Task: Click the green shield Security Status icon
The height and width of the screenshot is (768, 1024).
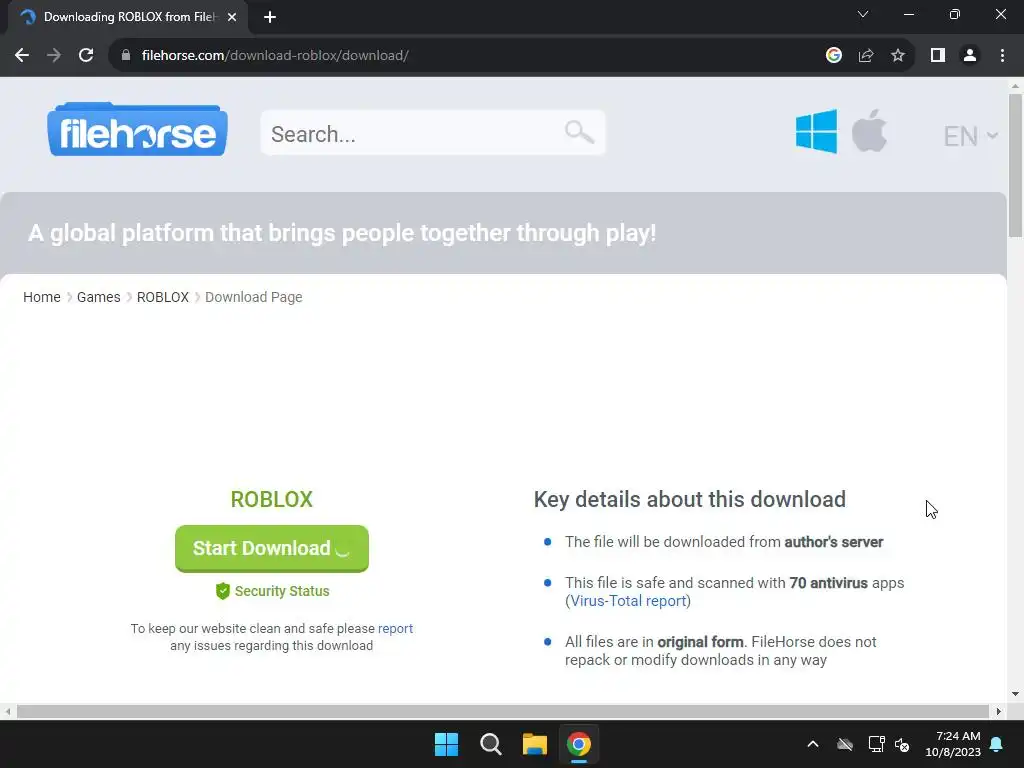Action: coord(223,591)
